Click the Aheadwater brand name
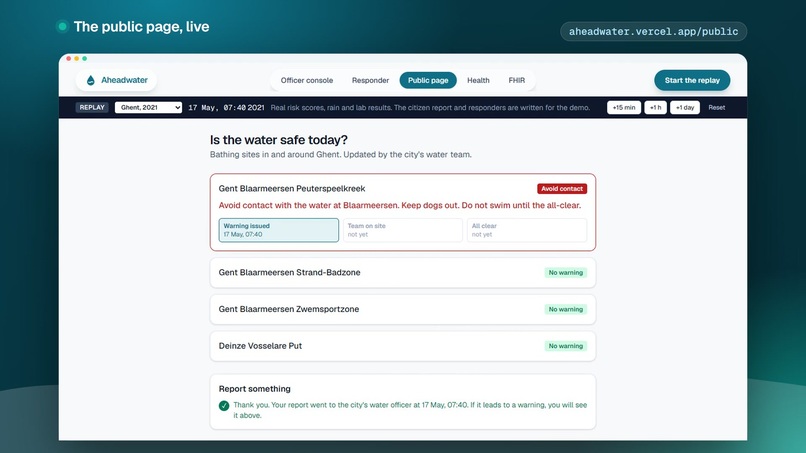806x453 pixels. (x=124, y=80)
